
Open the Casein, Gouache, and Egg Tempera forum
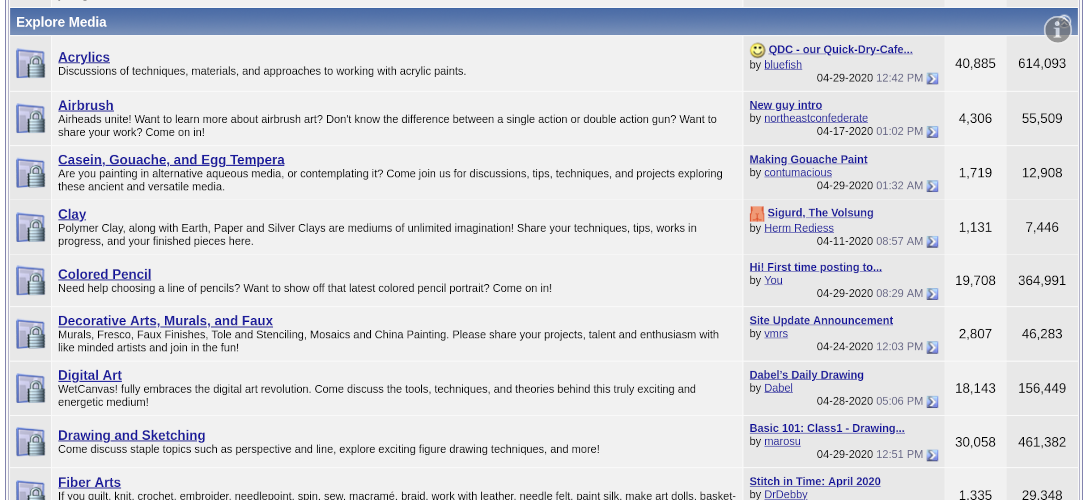point(171,160)
